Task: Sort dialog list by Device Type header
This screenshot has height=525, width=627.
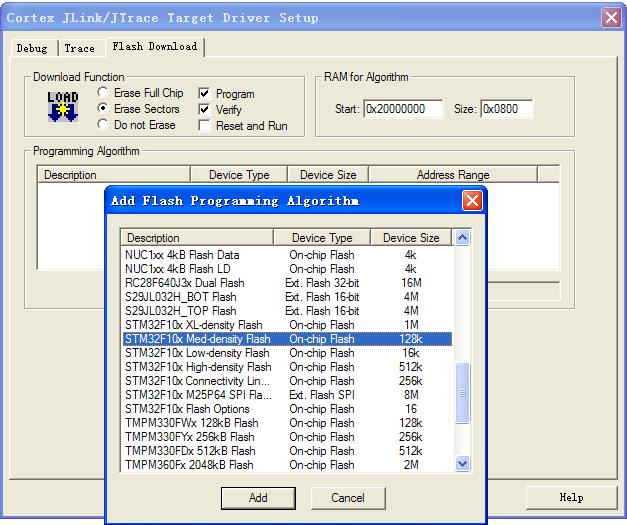Action: (322, 238)
